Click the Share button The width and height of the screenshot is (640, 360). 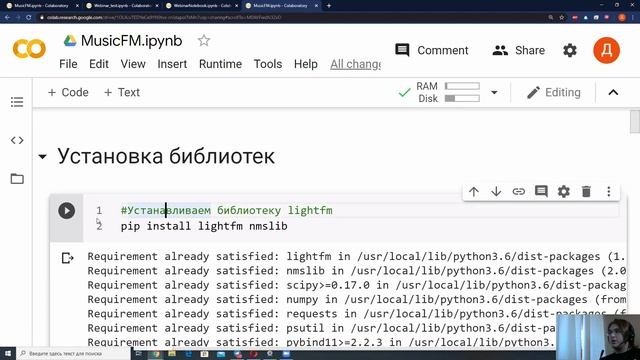518,50
